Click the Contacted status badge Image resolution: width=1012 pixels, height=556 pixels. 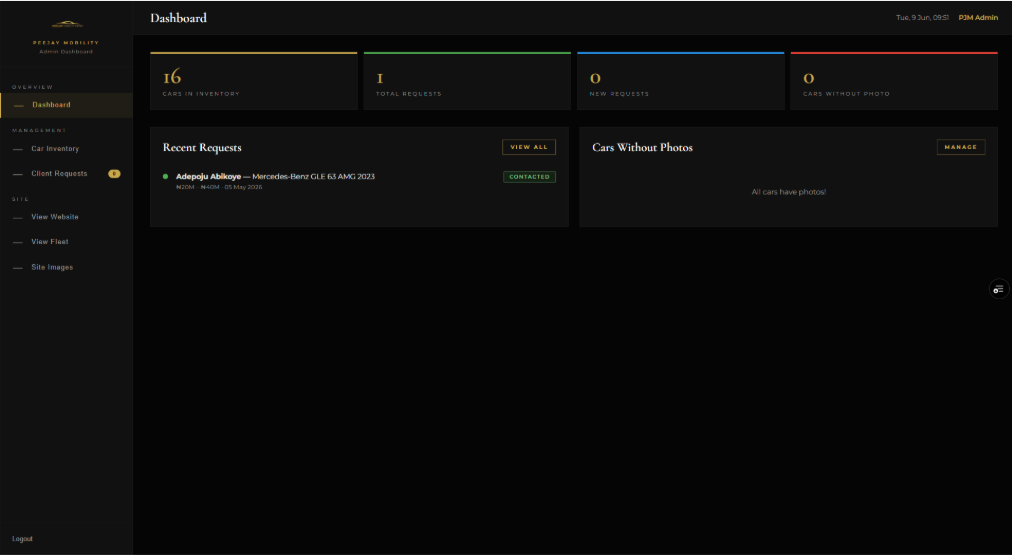click(x=529, y=177)
